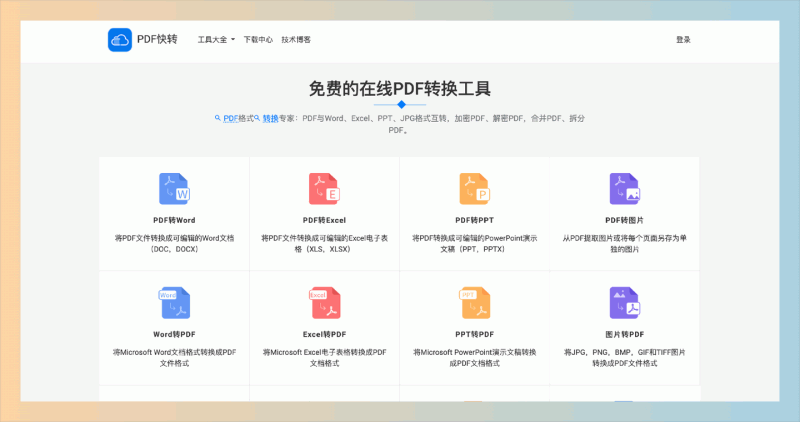Screen dimensions: 800x422
Task: Open the PDF转图片 tool icon
Action: [624, 189]
